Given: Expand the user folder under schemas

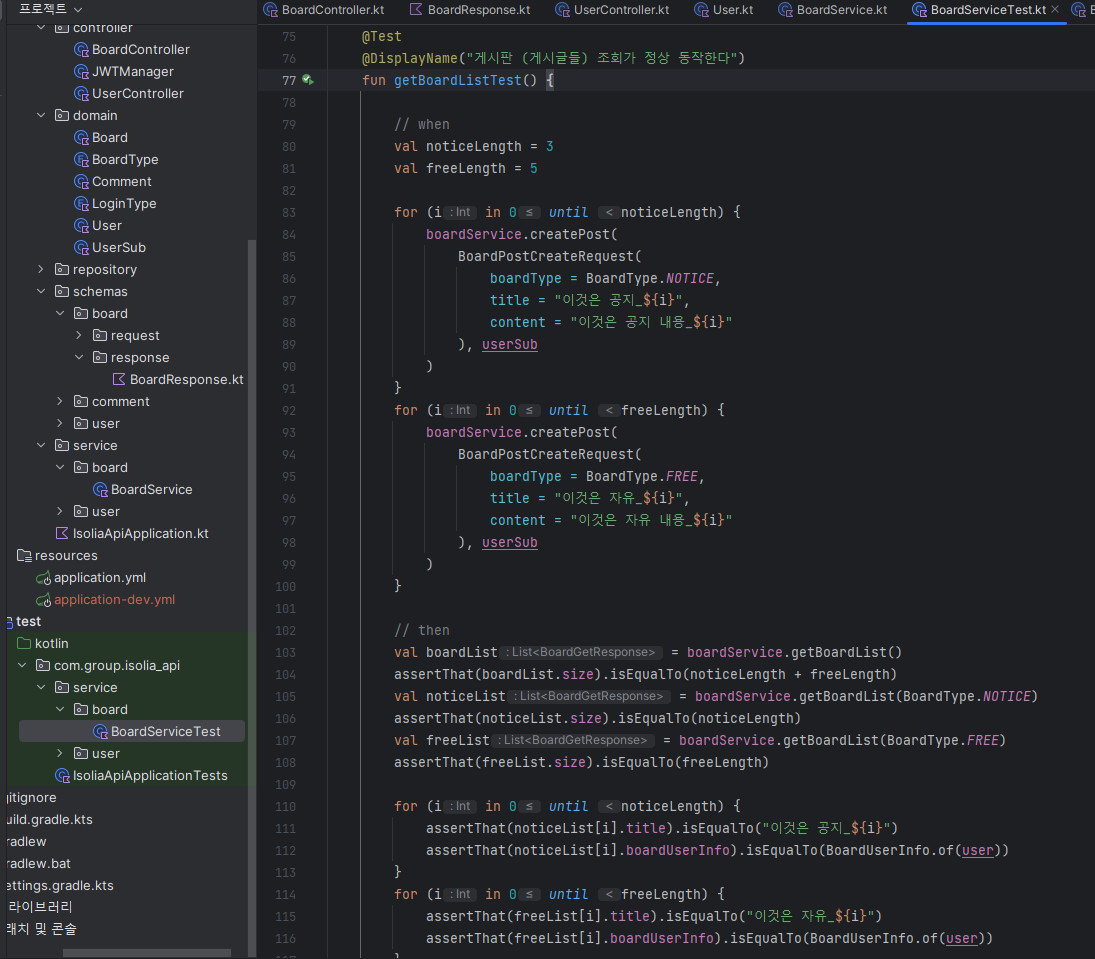Looking at the screenshot, I should (60, 423).
